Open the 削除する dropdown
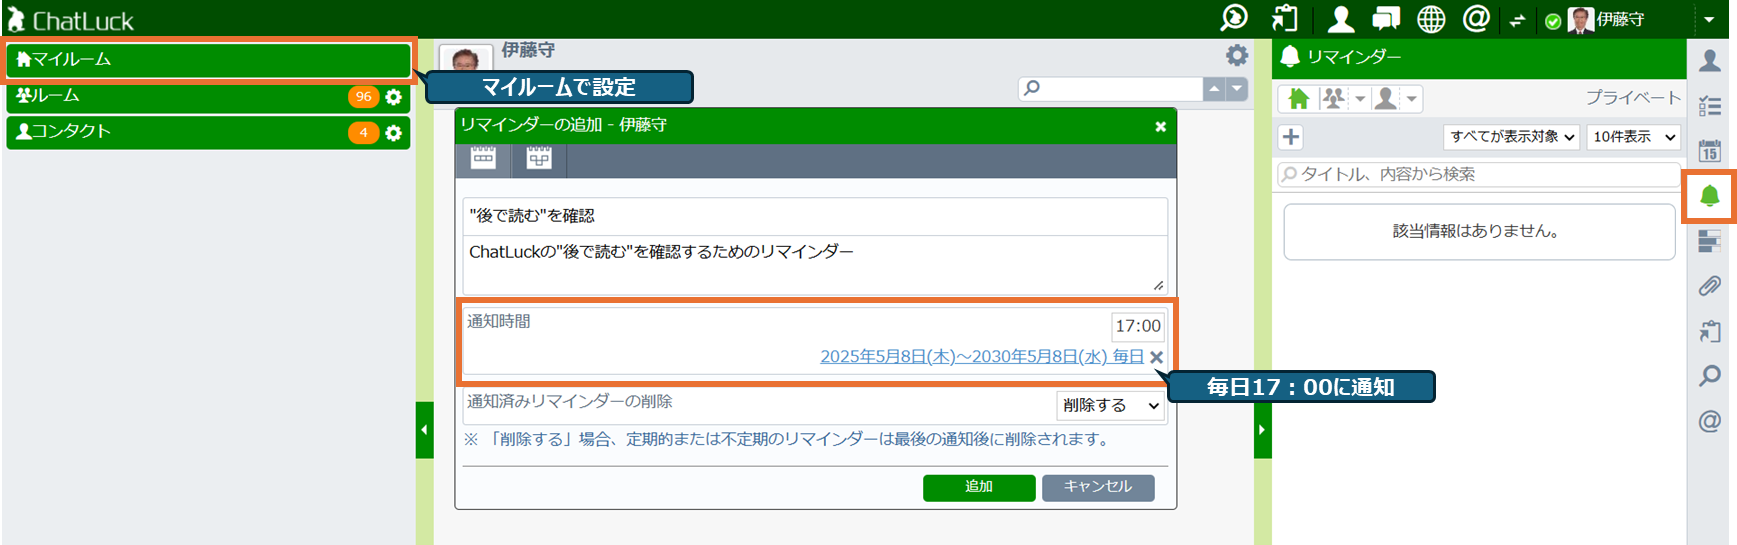This screenshot has width=1737, height=545. [x=1111, y=406]
